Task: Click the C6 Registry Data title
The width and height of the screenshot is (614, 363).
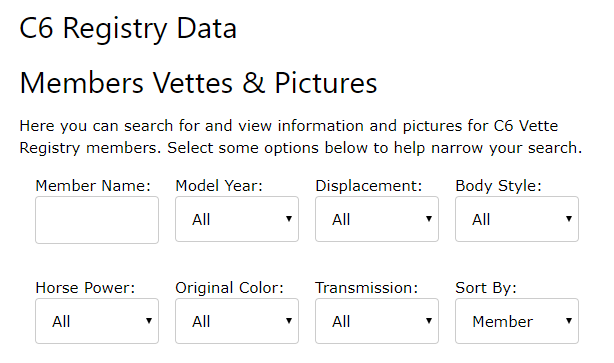Action: 128,29
